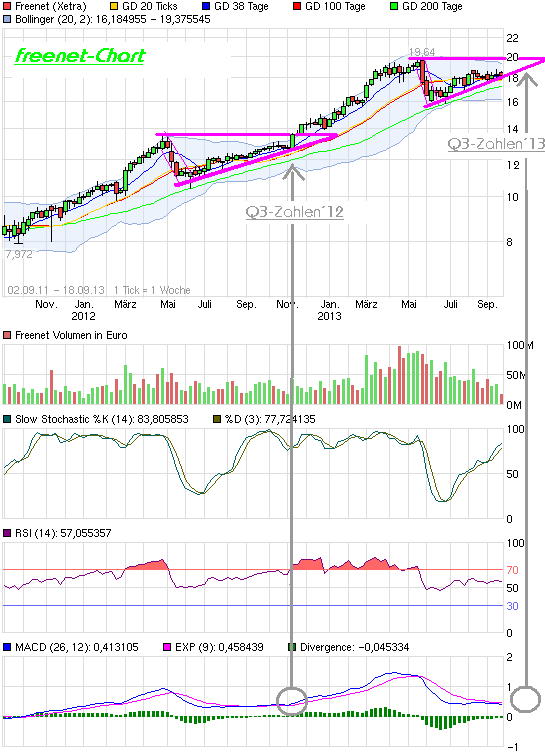
Task: Click the 'Freenet (Xetra)' legend label
Action: tap(51, 7)
